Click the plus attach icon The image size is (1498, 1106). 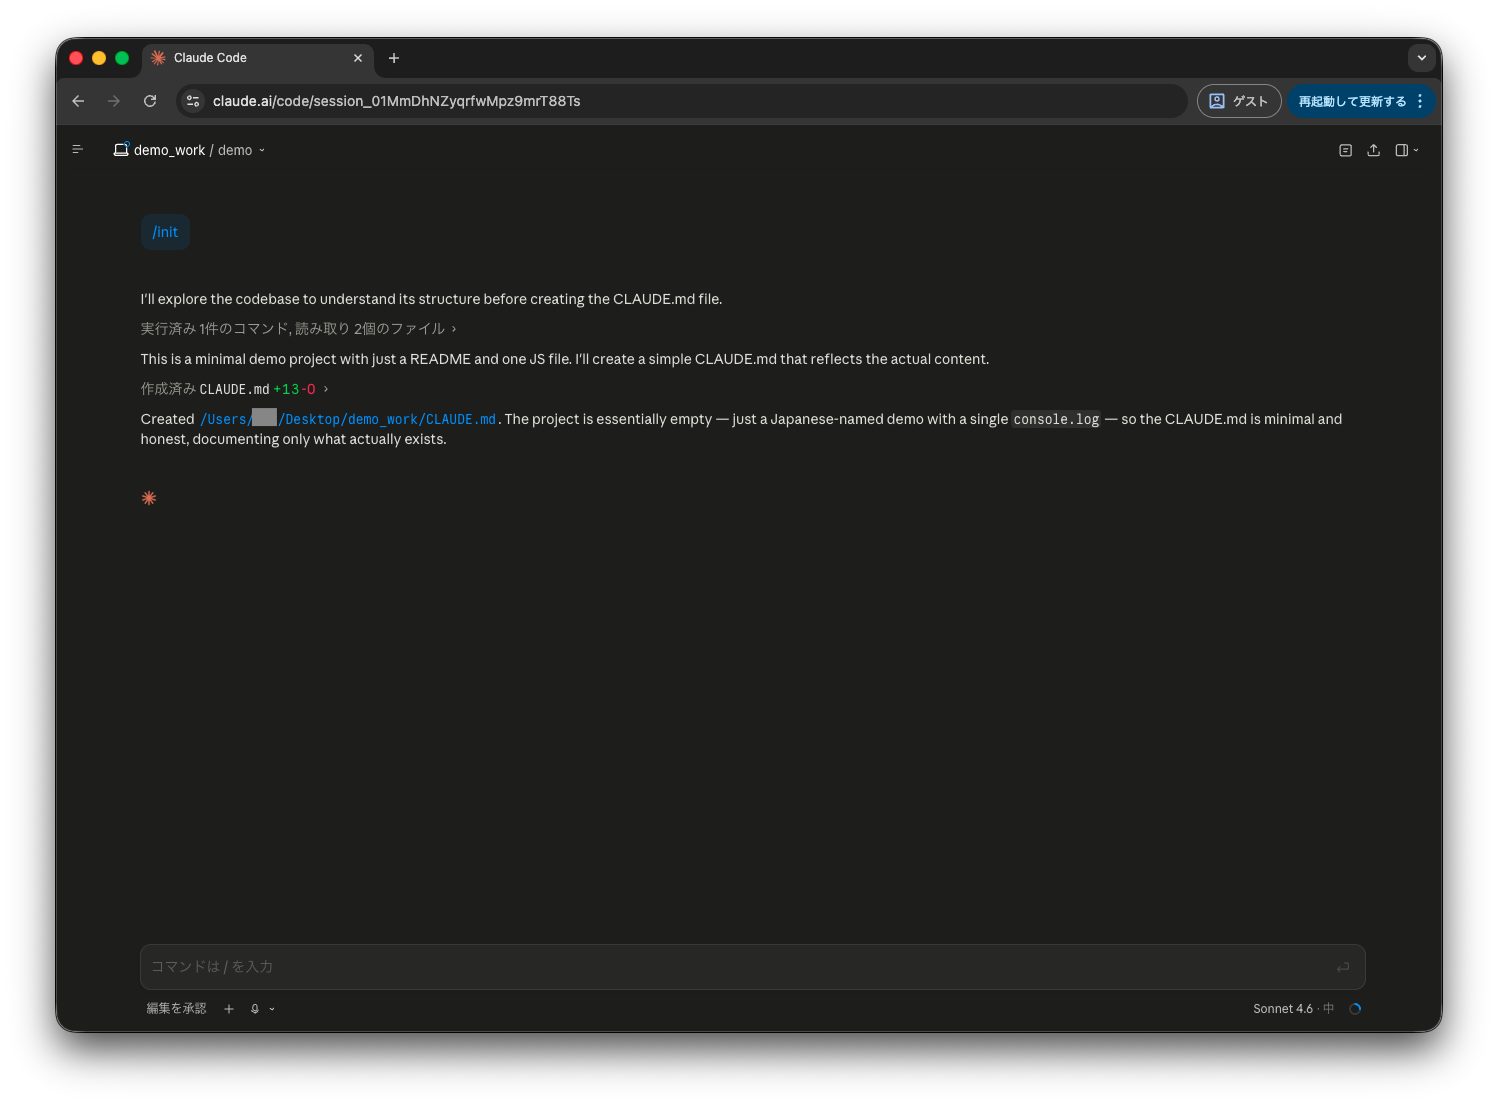click(x=229, y=1009)
